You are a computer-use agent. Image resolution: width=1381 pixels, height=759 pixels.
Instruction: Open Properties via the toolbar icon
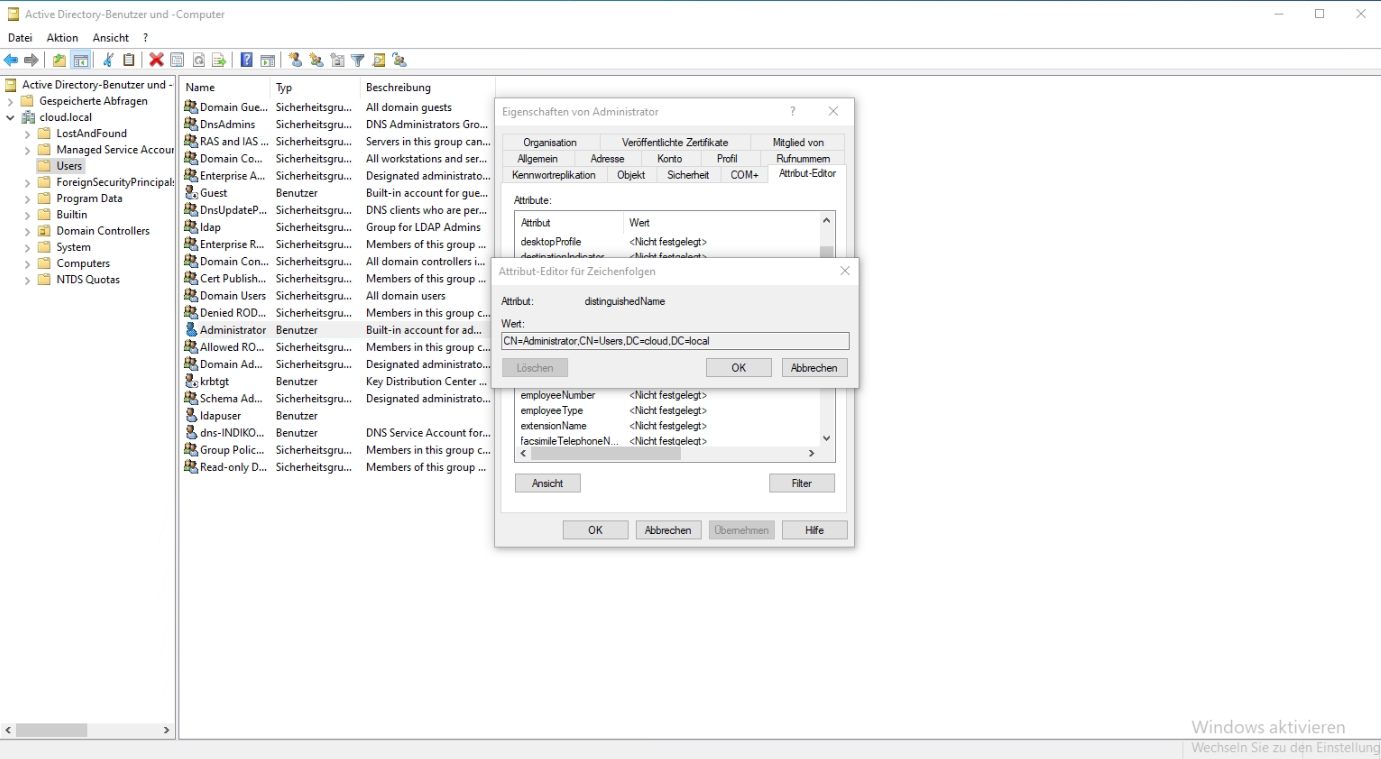(177, 60)
